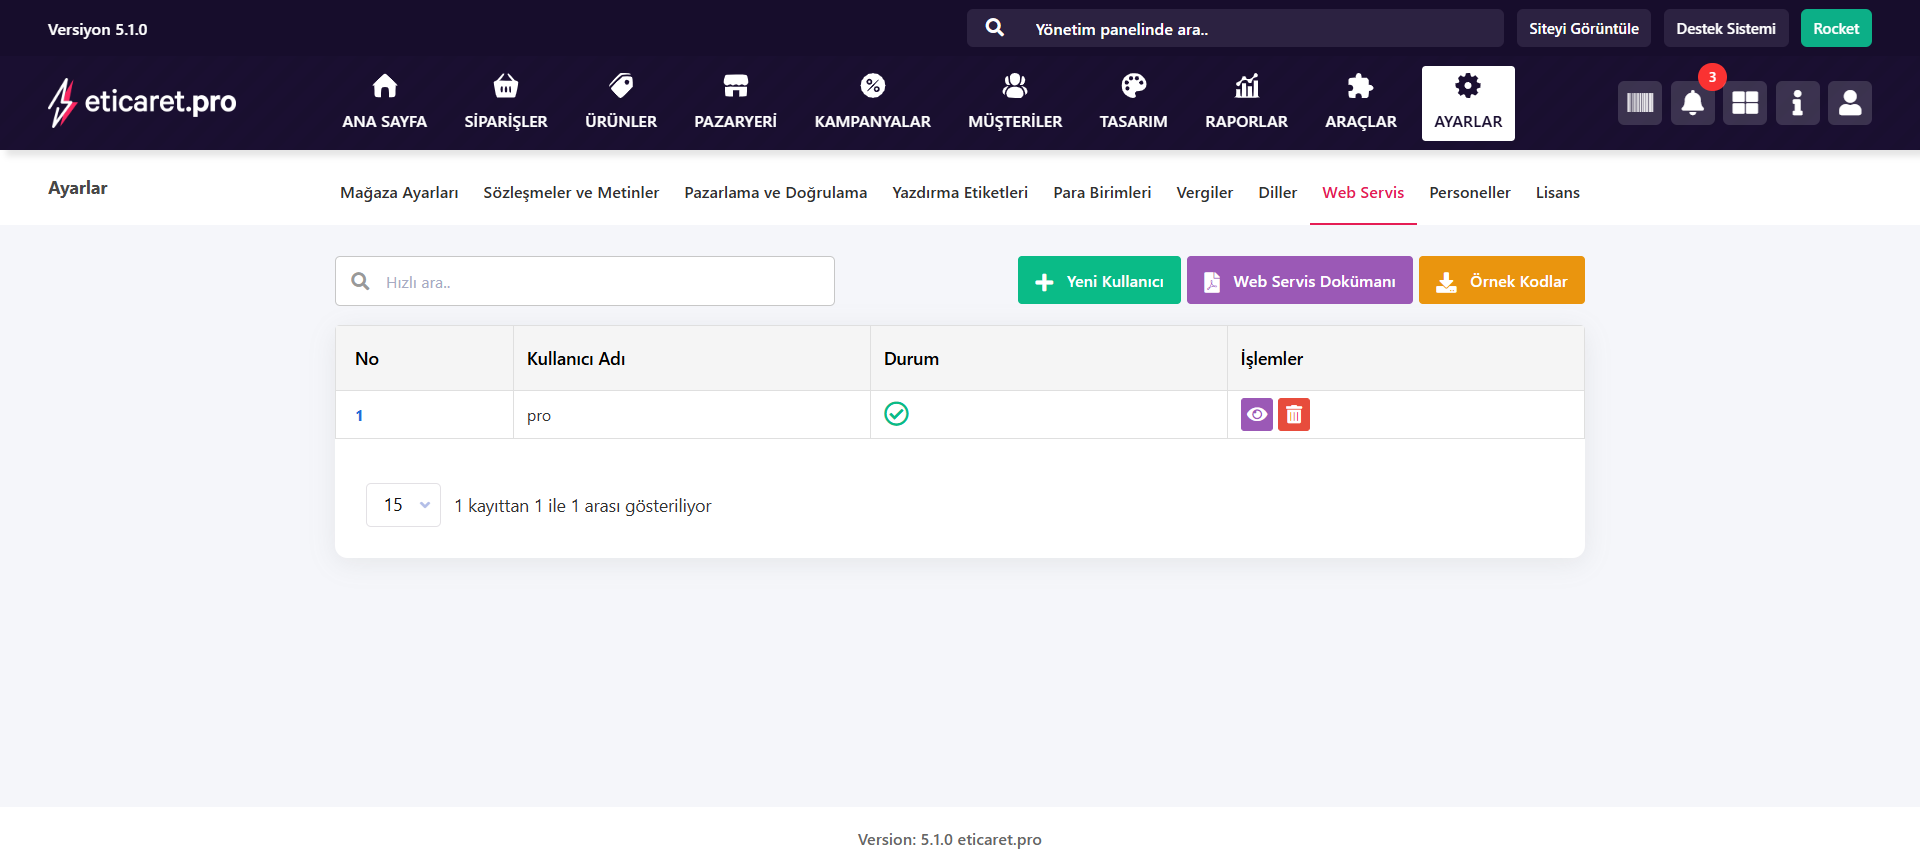Open the barcode scanner icon
1920x868 pixels.
pyautogui.click(x=1639, y=103)
